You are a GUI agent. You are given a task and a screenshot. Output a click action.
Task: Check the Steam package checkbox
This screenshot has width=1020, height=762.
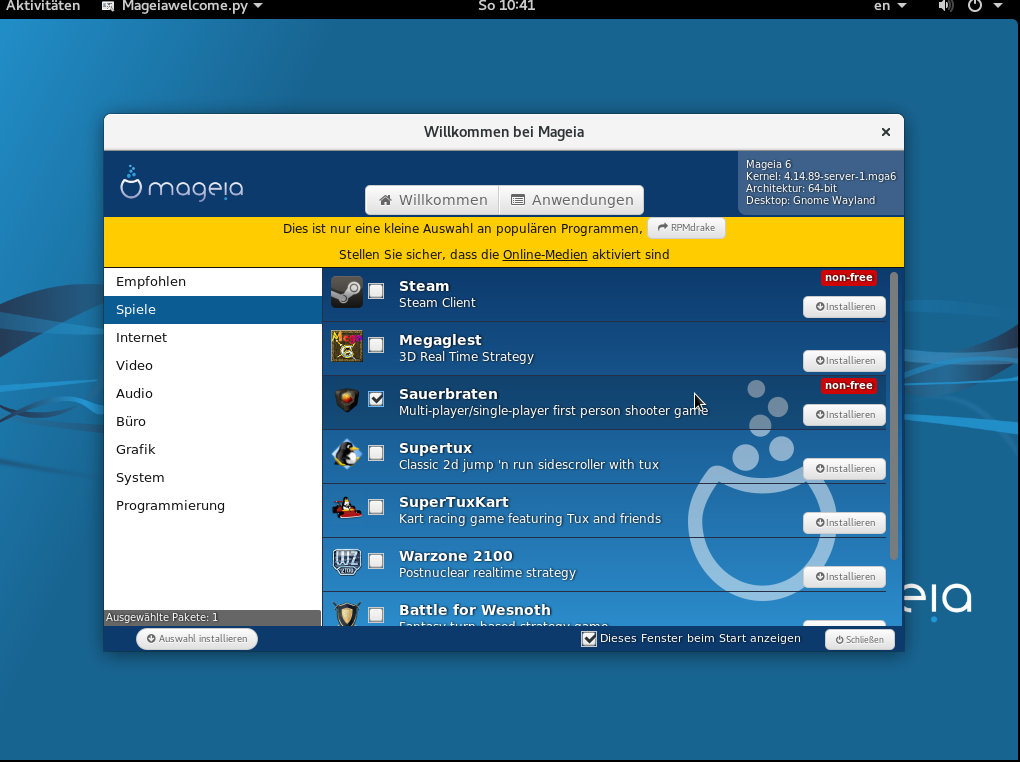[x=376, y=291]
